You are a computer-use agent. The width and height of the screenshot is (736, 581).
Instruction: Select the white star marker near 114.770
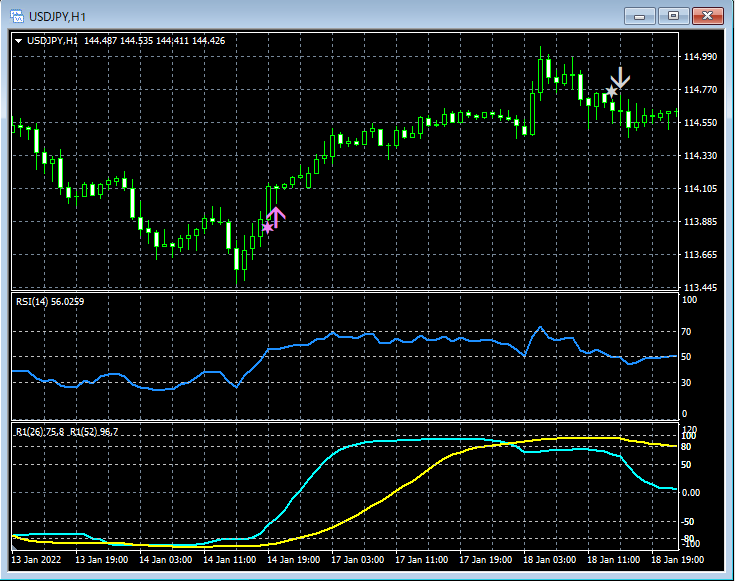[611, 91]
